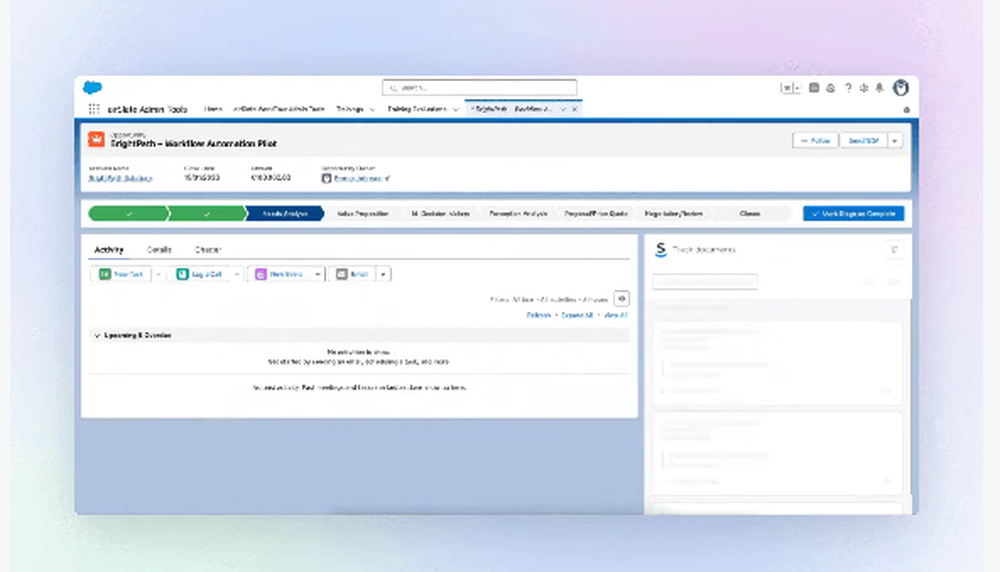Close the BrightPath workspace tab
Screen dimensions: 1000x572
[x=575, y=109]
